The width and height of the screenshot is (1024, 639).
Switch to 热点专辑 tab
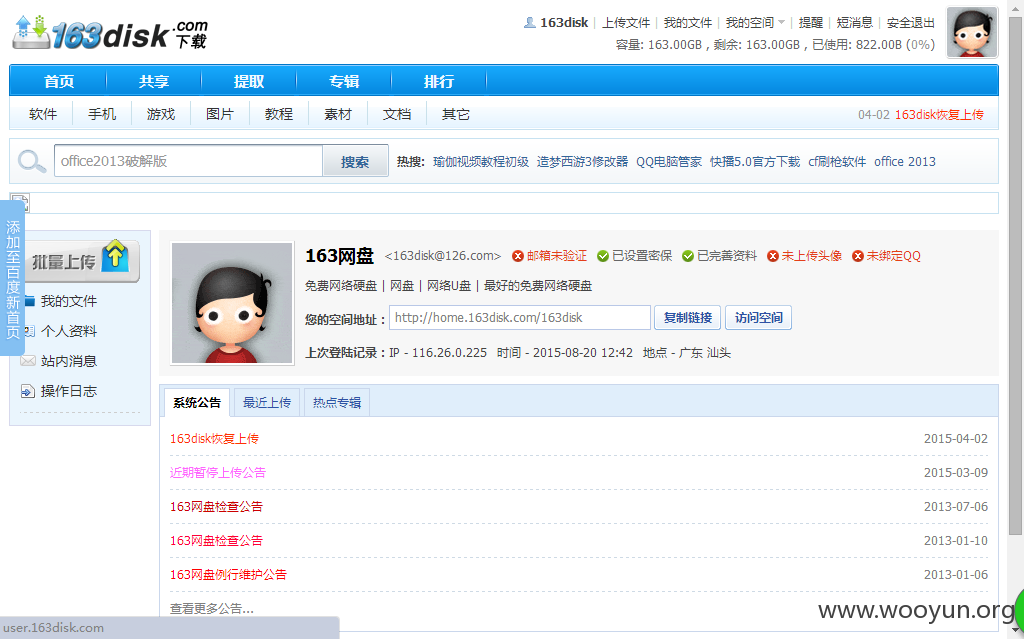[336, 402]
